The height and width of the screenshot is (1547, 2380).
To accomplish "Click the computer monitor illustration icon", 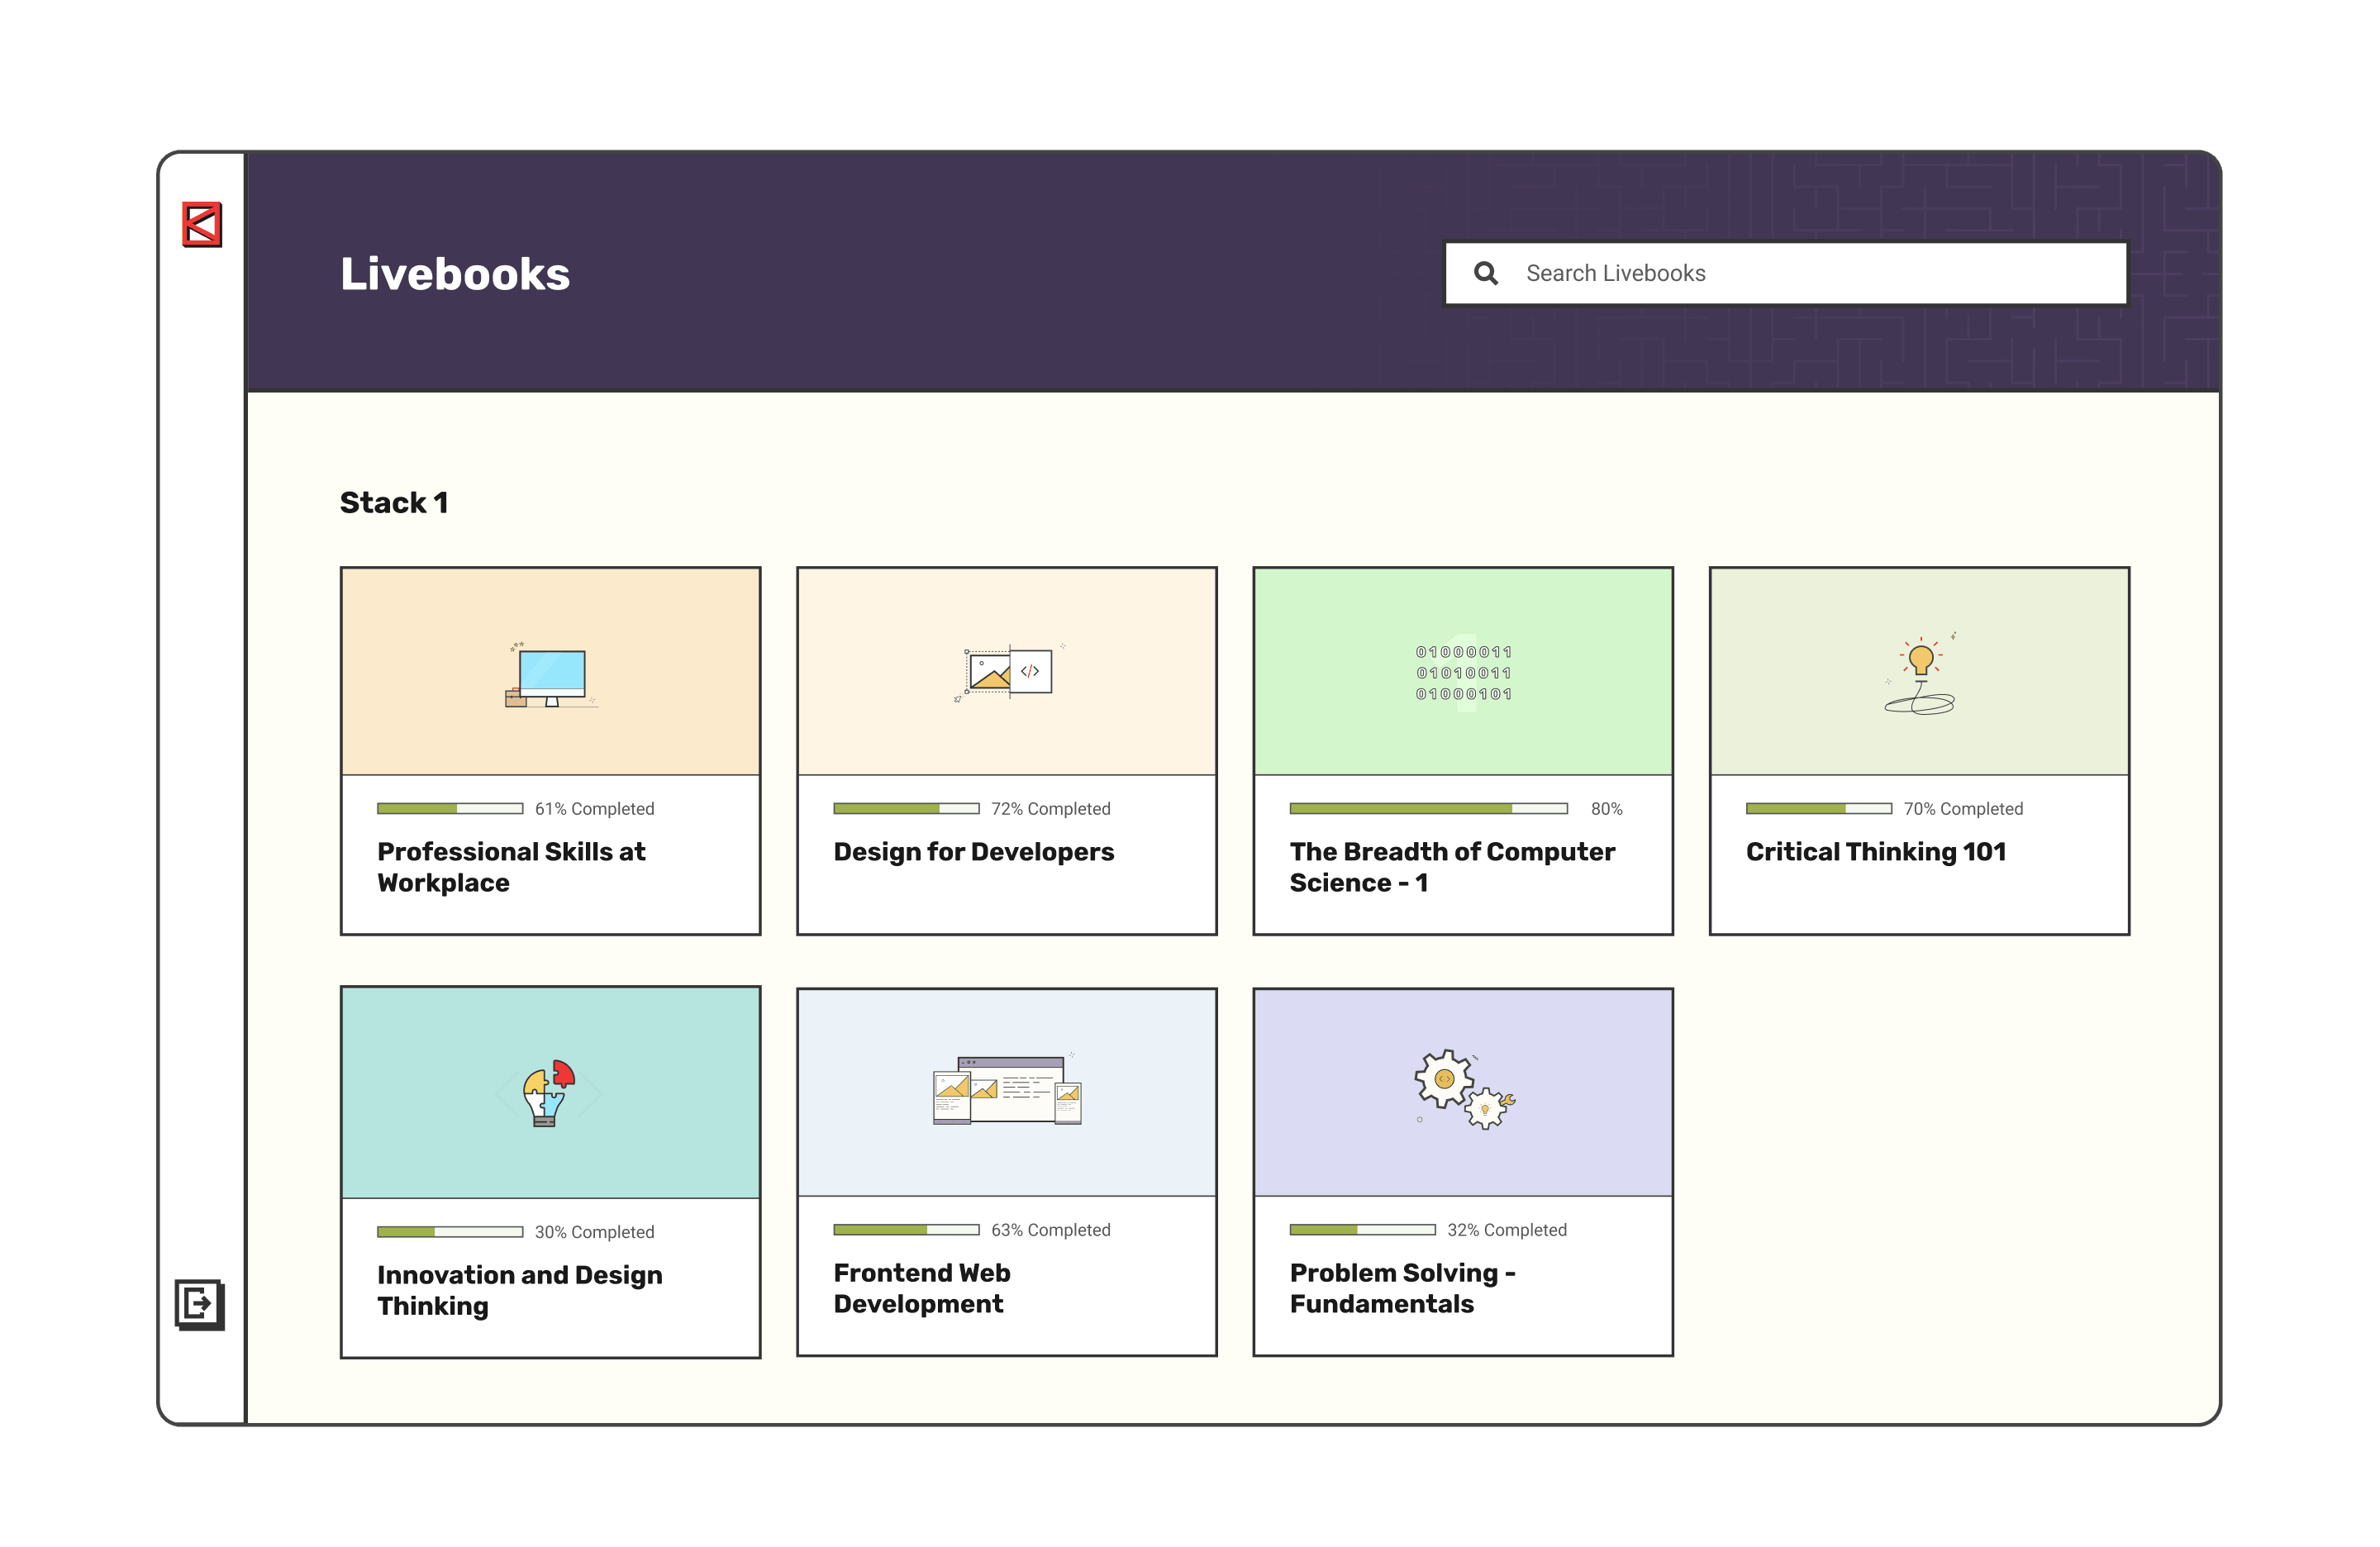I will pos(551,675).
